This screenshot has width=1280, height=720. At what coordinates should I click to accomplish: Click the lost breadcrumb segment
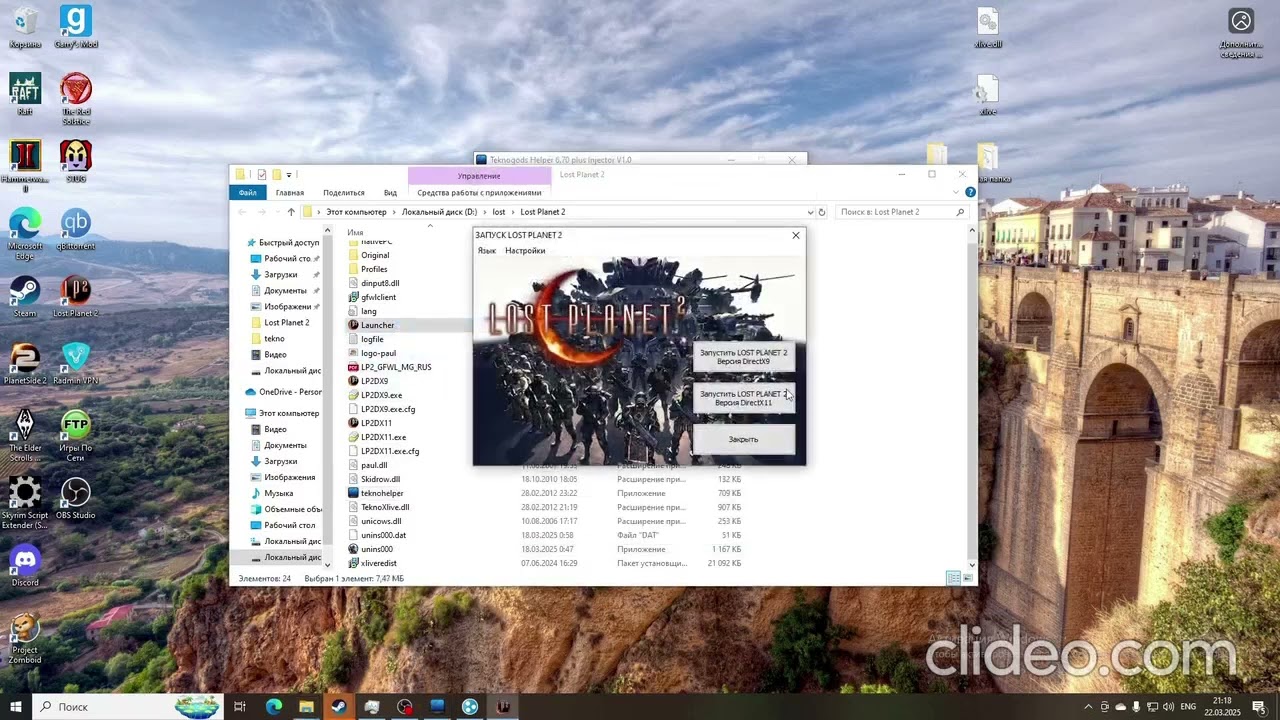(x=499, y=212)
